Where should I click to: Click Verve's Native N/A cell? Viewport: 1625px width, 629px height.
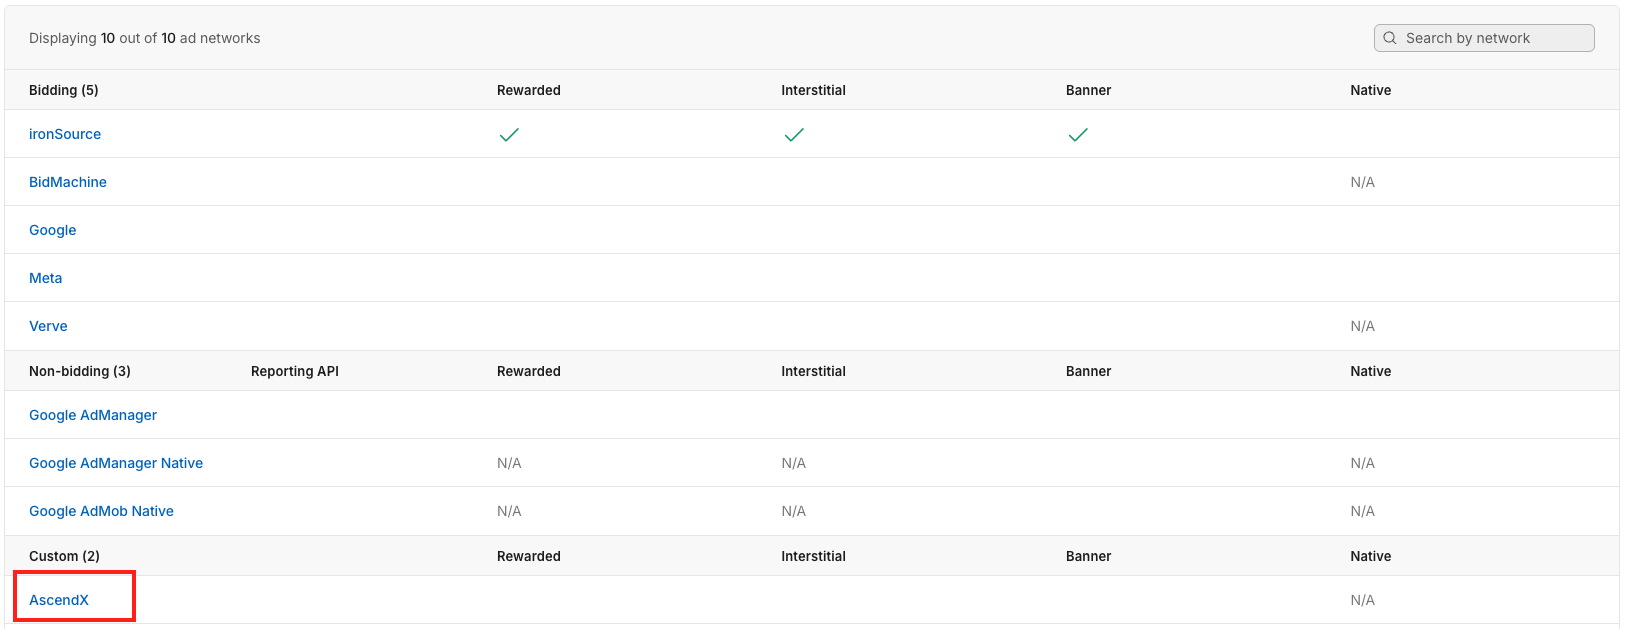pos(1363,326)
